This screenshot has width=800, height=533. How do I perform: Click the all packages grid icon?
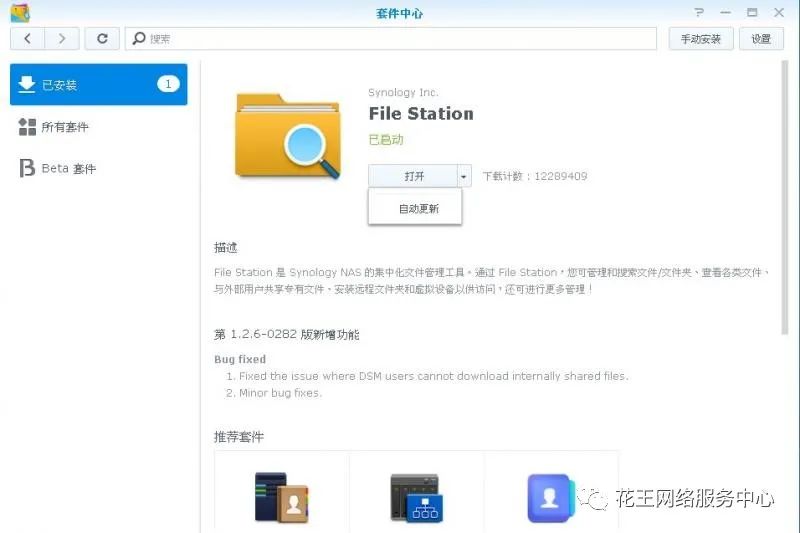click(x=27, y=126)
